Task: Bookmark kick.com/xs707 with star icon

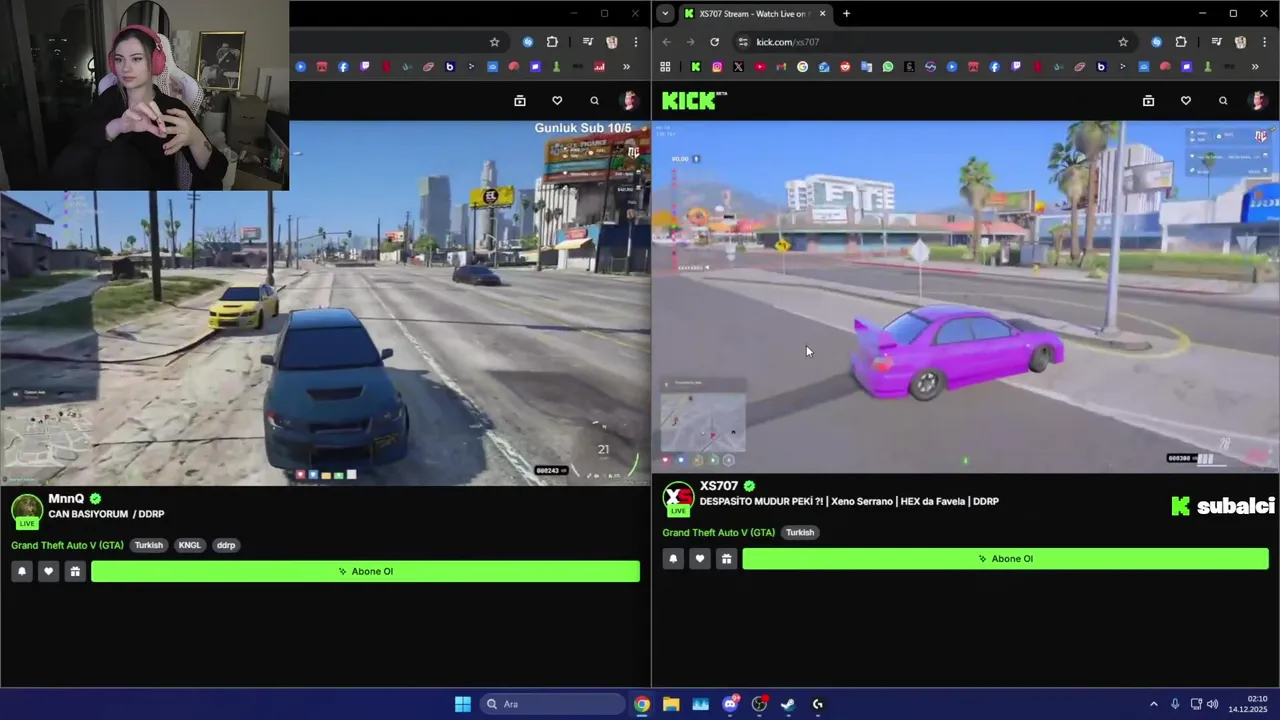Action: [1123, 42]
